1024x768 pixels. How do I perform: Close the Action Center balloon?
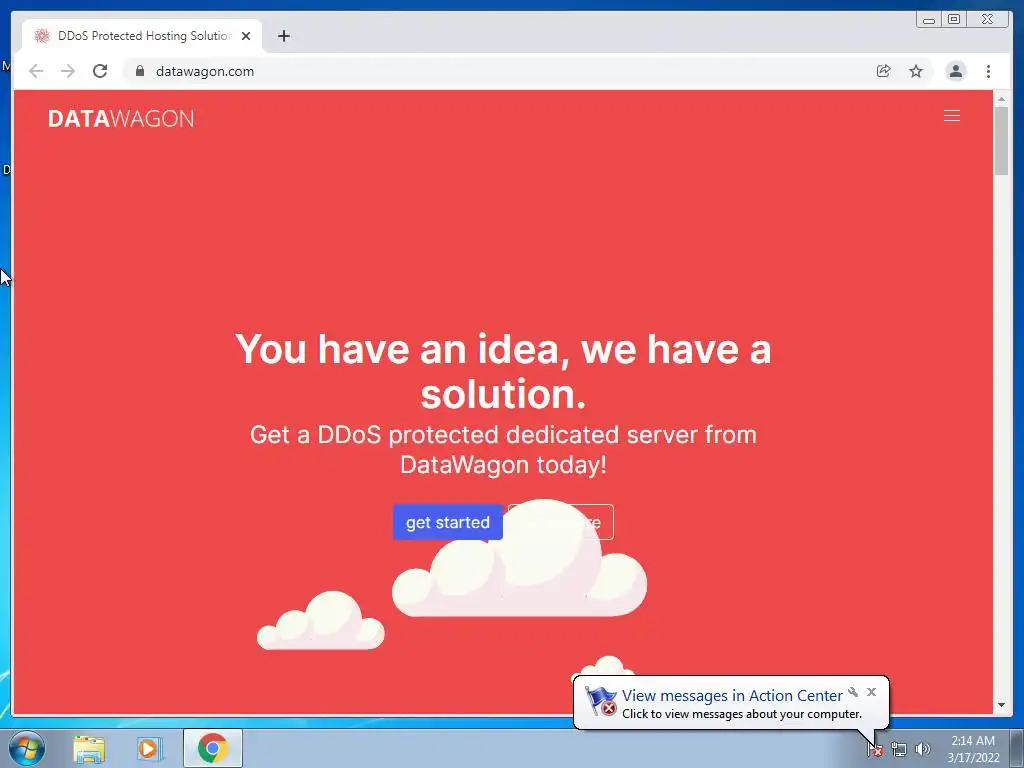[871, 692]
